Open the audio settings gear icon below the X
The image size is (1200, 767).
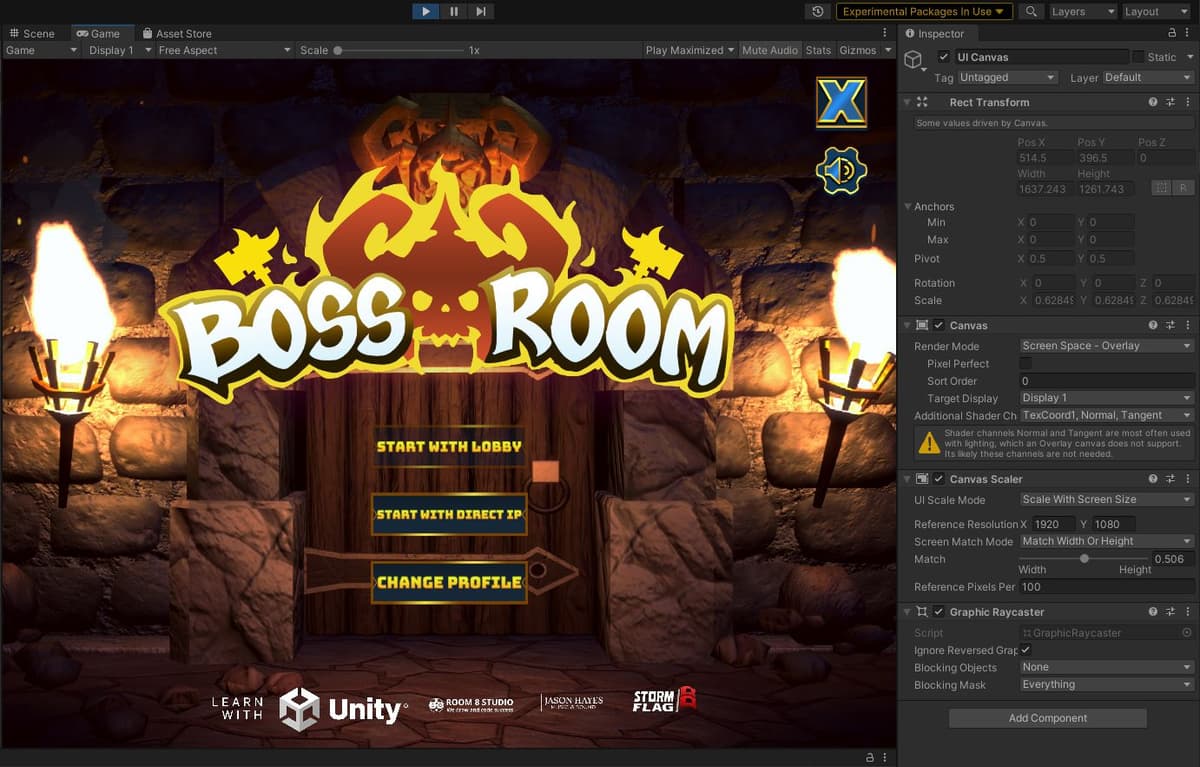point(840,170)
